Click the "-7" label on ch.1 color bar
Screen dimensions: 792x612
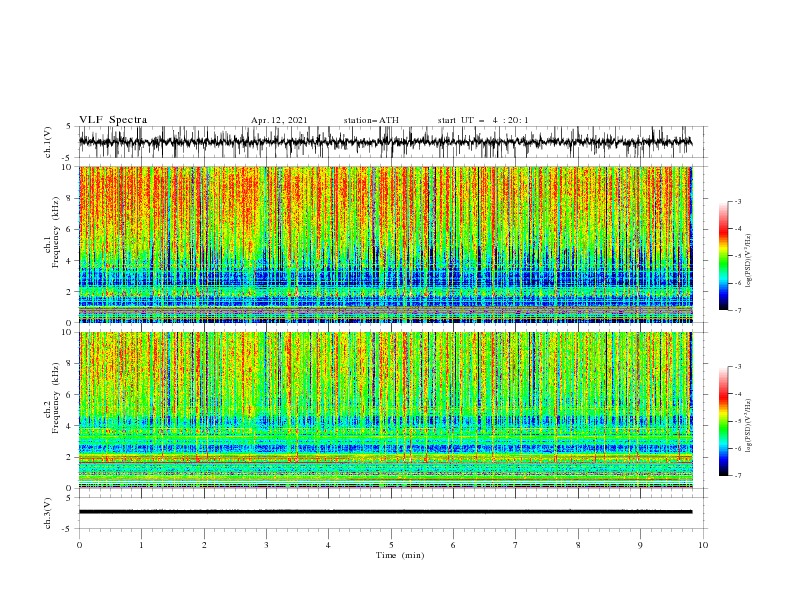click(737, 310)
